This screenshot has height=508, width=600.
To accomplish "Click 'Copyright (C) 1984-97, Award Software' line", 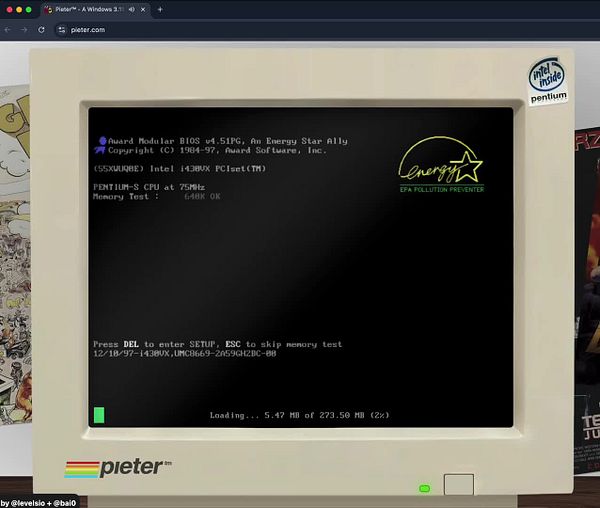I will pos(217,150).
